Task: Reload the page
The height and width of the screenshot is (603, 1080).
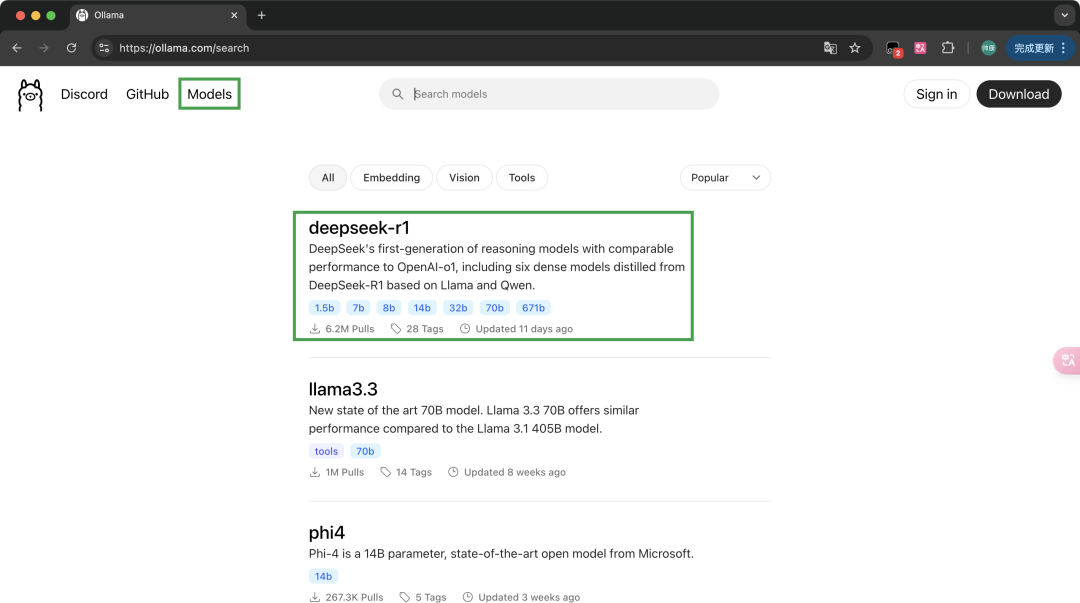Action: pyautogui.click(x=72, y=48)
